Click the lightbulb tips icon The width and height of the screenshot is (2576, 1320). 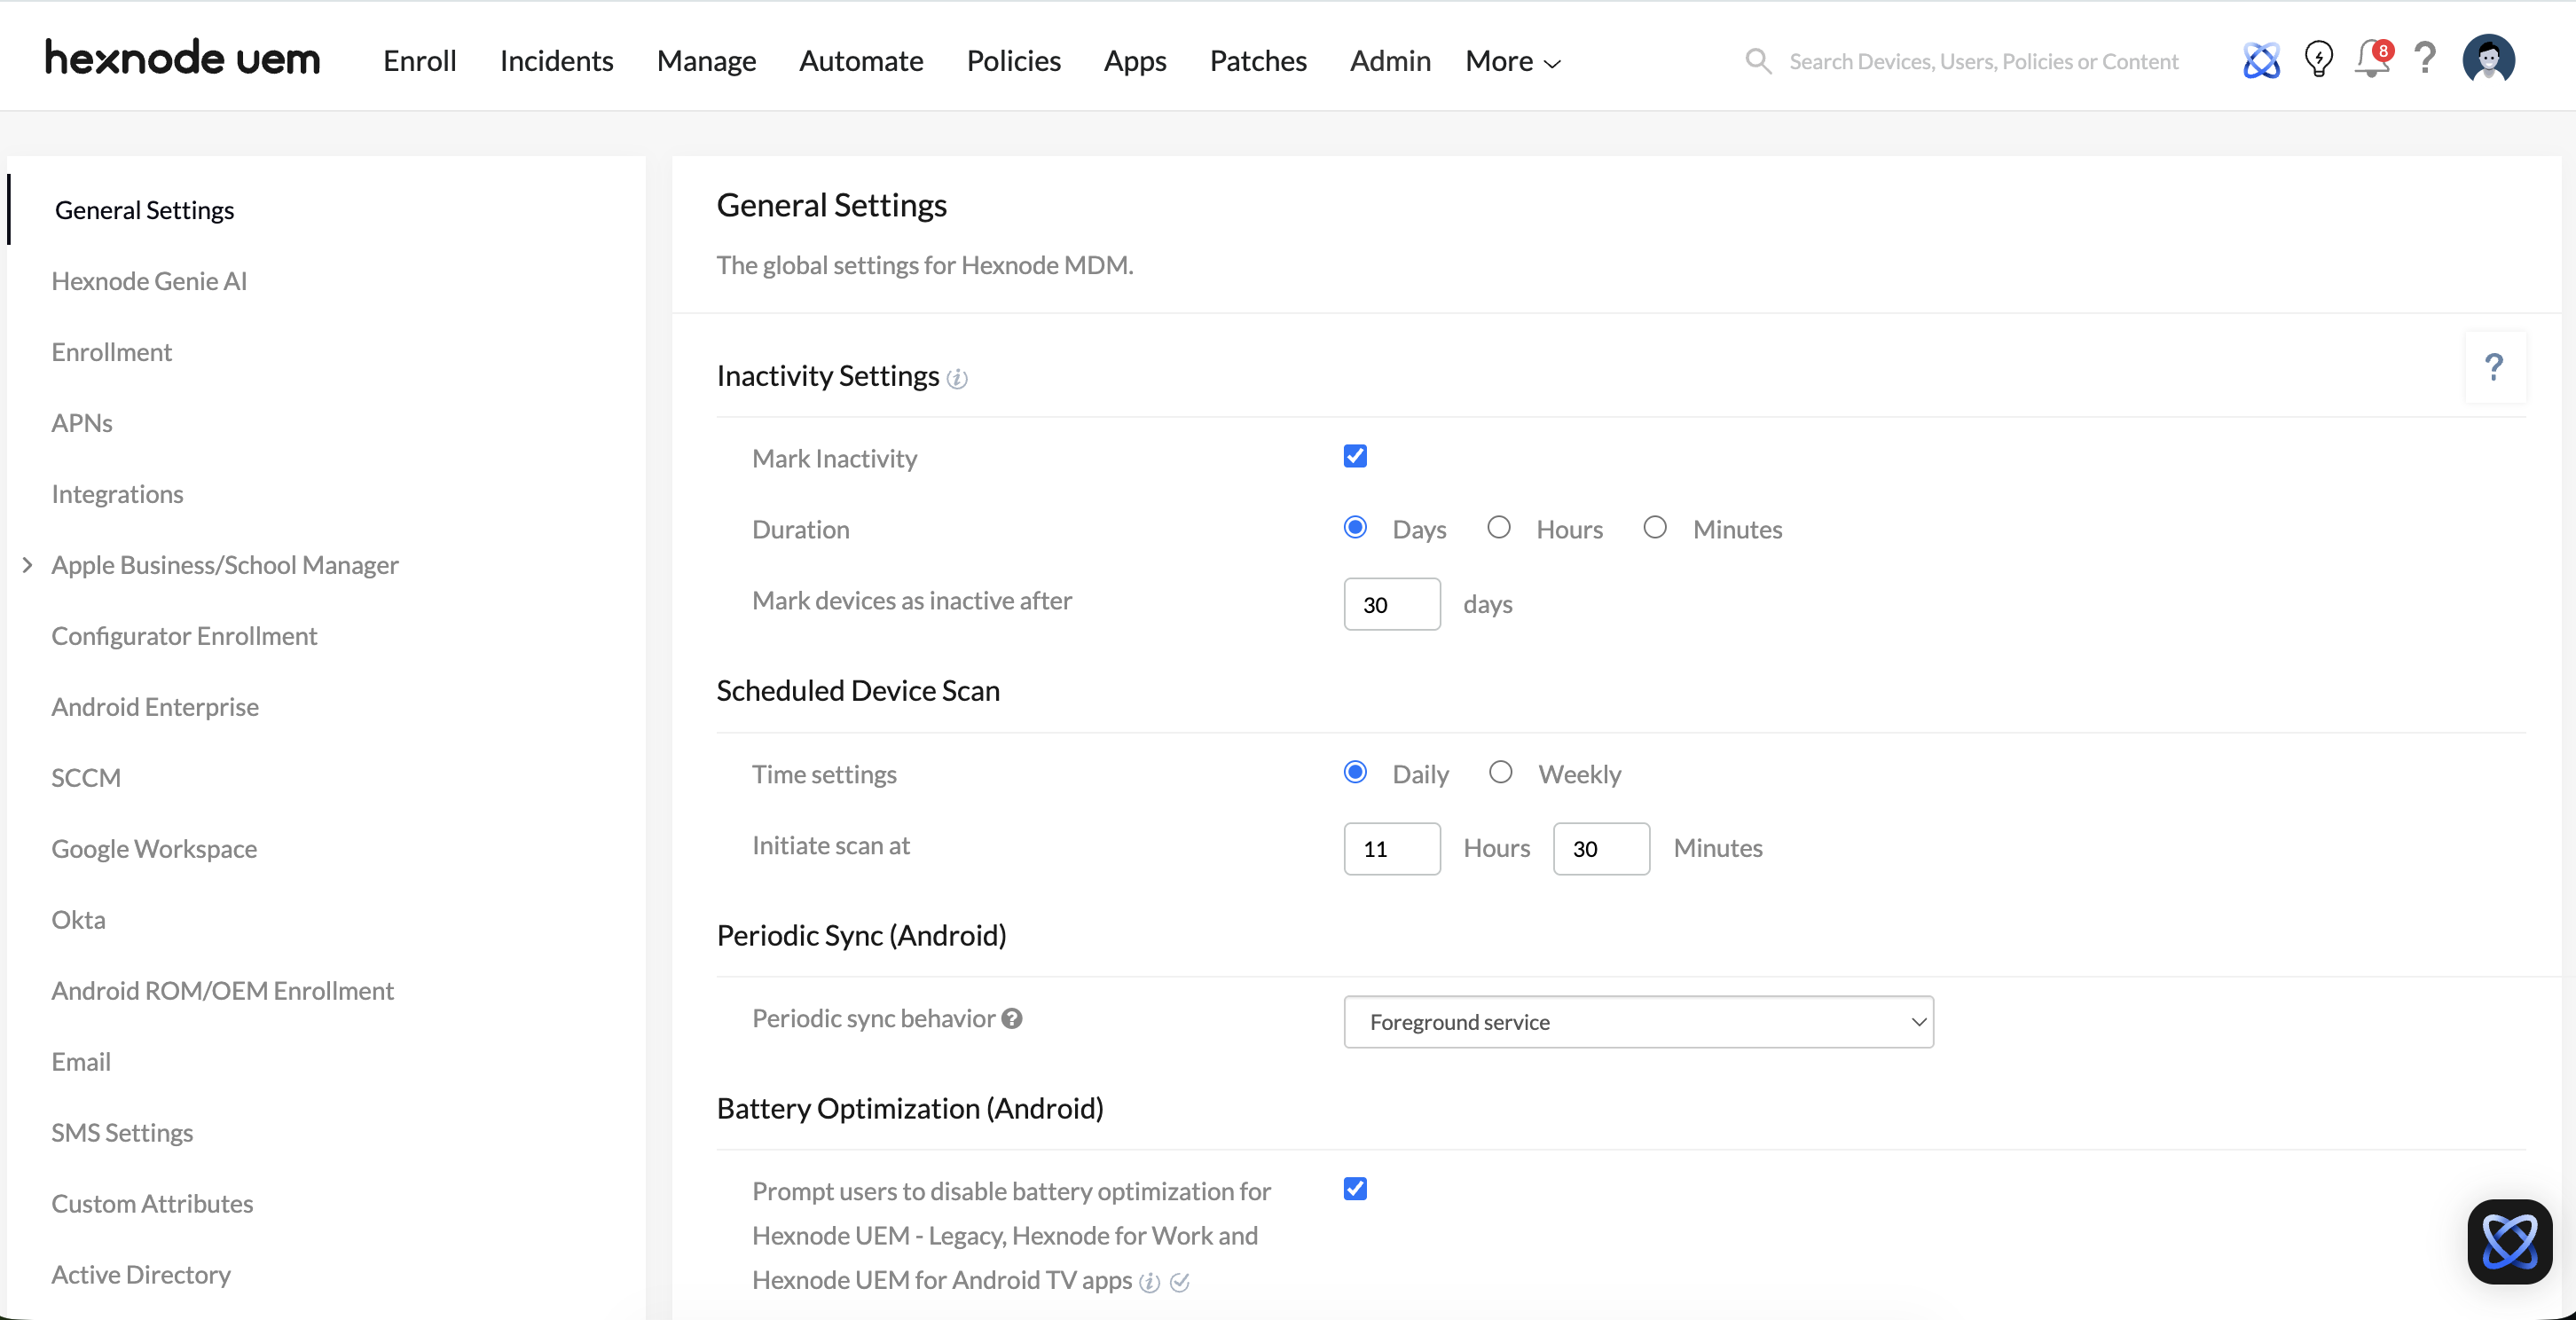coord(2318,59)
